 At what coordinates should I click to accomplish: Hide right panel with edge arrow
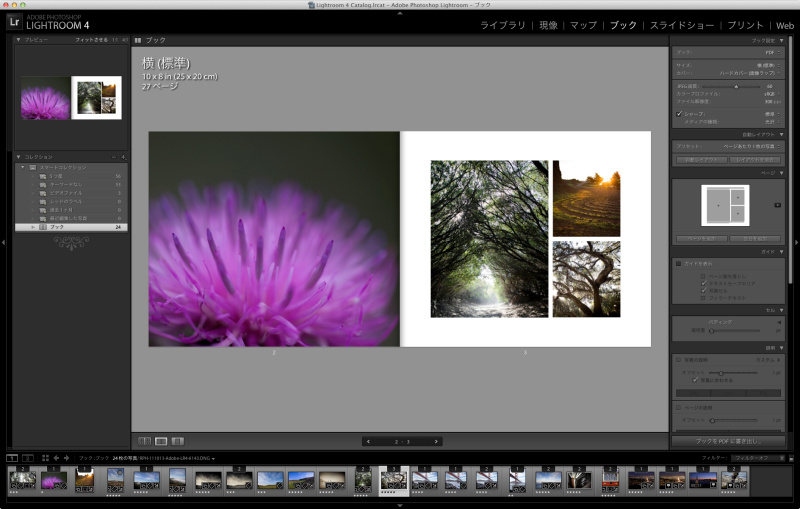click(x=796, y=242)
